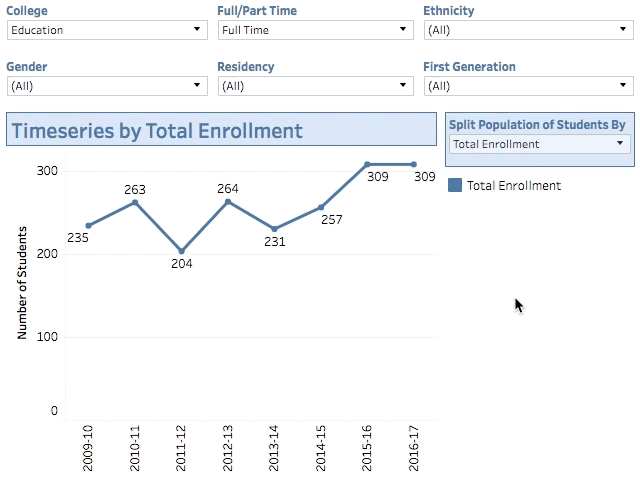Image resolution: width=640 pixels, height=480 pixels.
Task: Open the Ethnicity filter dropdown
Action: (529, 30)
